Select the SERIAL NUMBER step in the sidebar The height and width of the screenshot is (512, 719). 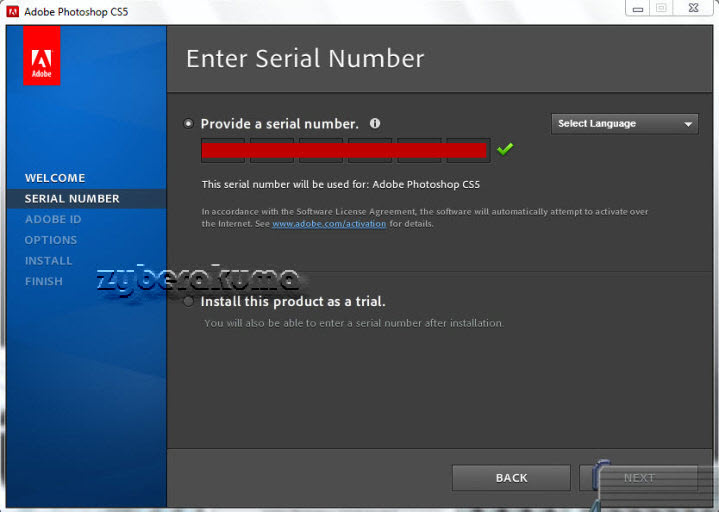[72, 198]
